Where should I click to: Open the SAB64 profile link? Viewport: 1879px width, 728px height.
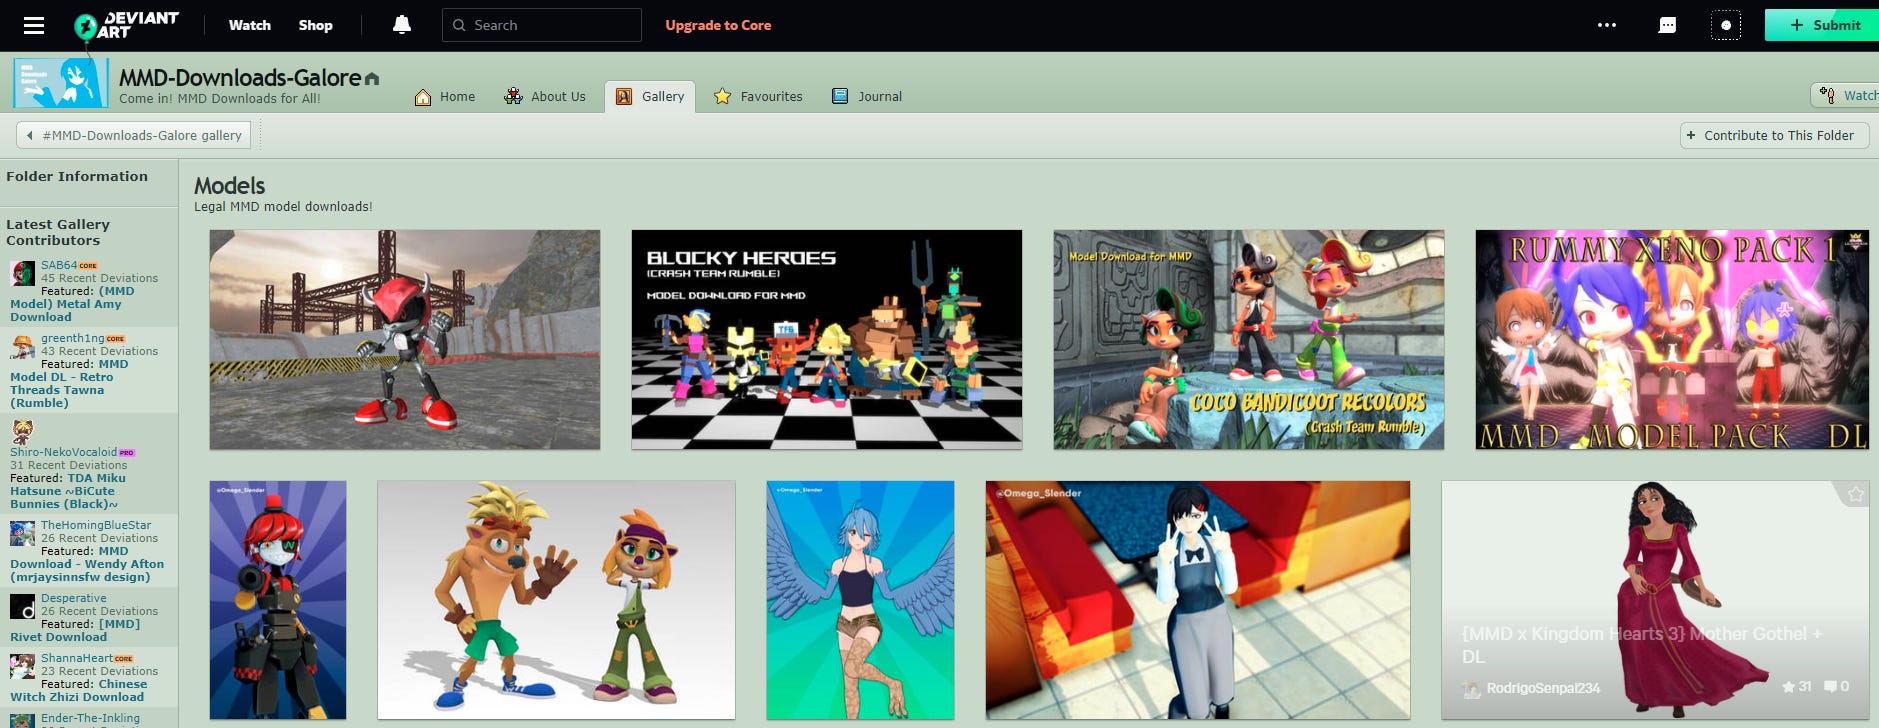[x=59, y=265]
